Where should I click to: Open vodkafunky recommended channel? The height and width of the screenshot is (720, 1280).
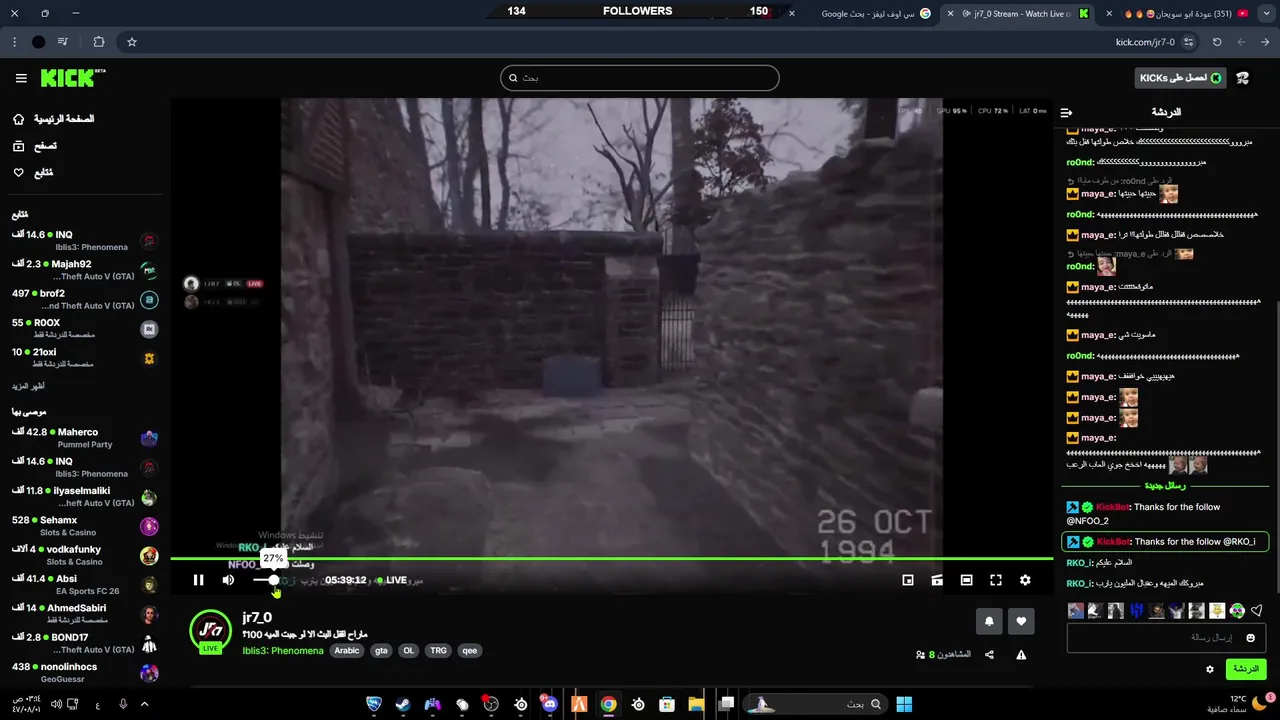[85, 555]
